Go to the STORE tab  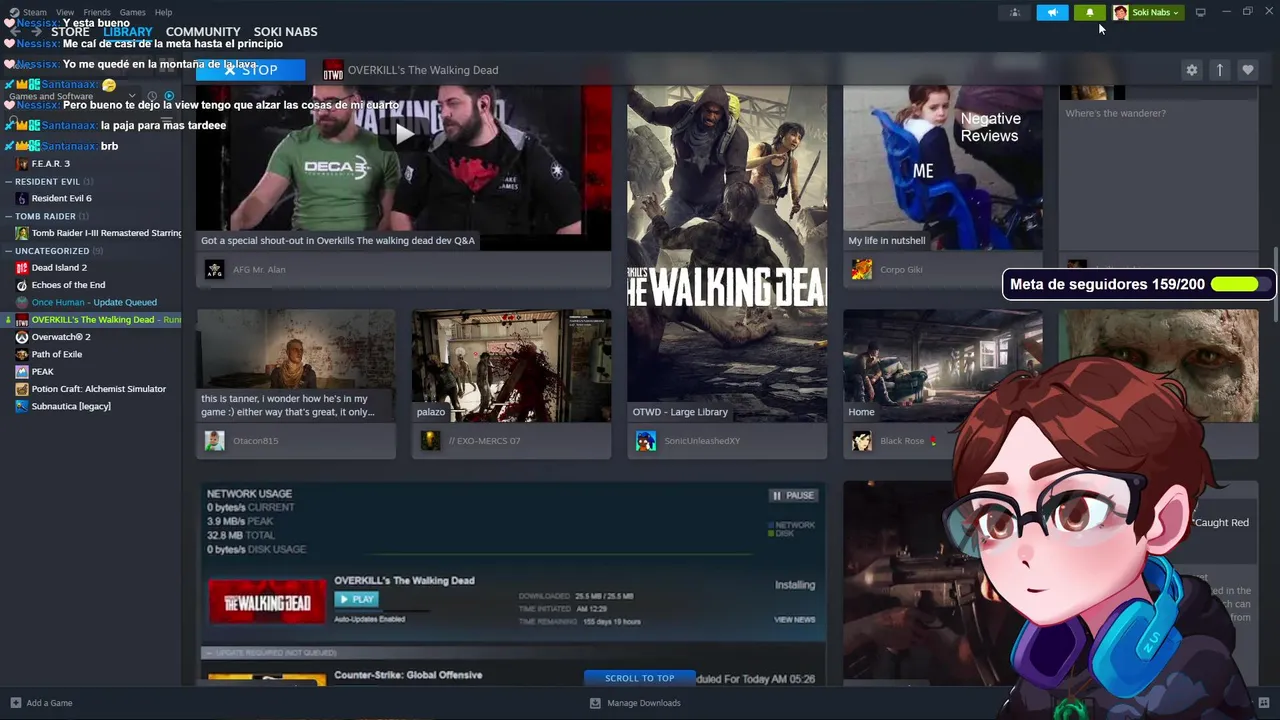tap(70, 31)
